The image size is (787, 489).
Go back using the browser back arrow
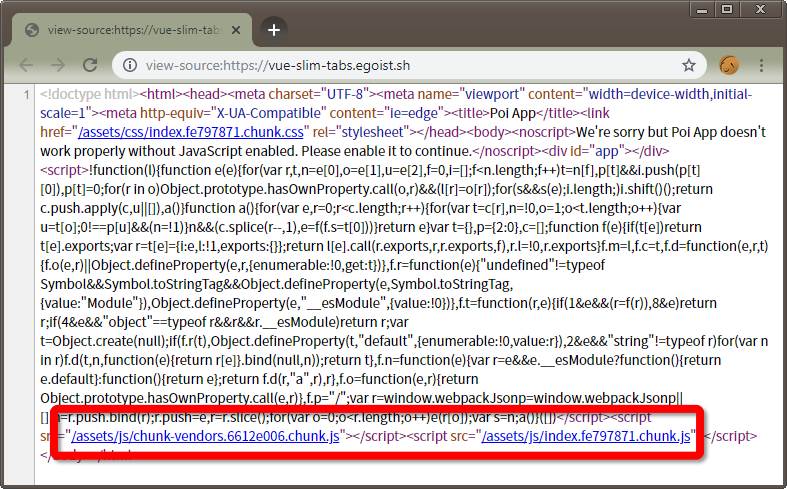(26, 65)
